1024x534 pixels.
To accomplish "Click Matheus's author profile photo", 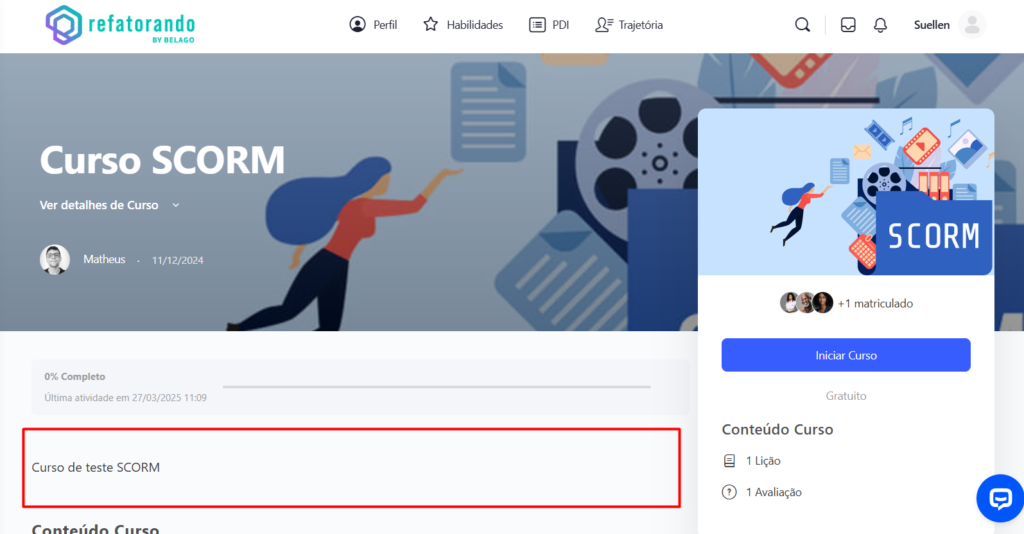I will pyautogui.click(x=55, y=260).
